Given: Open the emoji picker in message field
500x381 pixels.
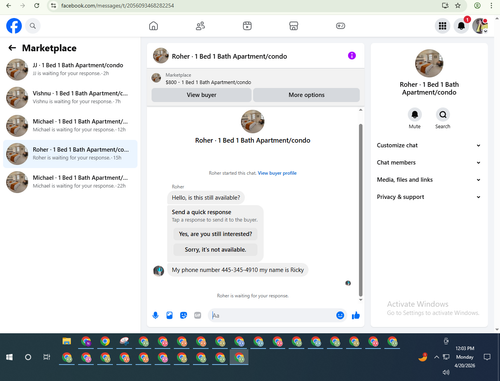Looking at the screenshot, I should (340, 315).
